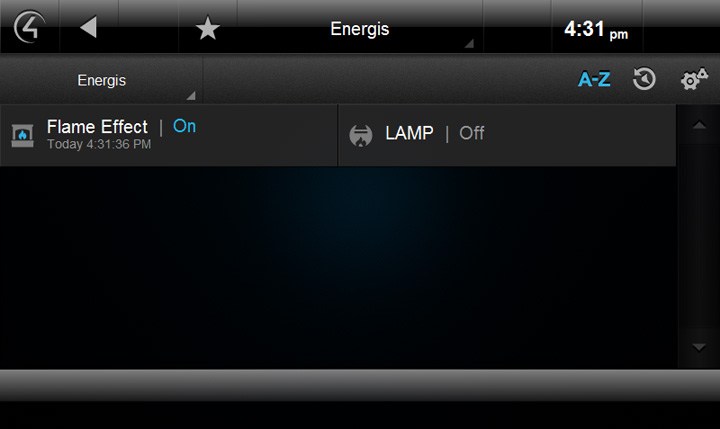Click the Flame Effect fireplace icon
The image size is (720, 429).
(22, 135)
